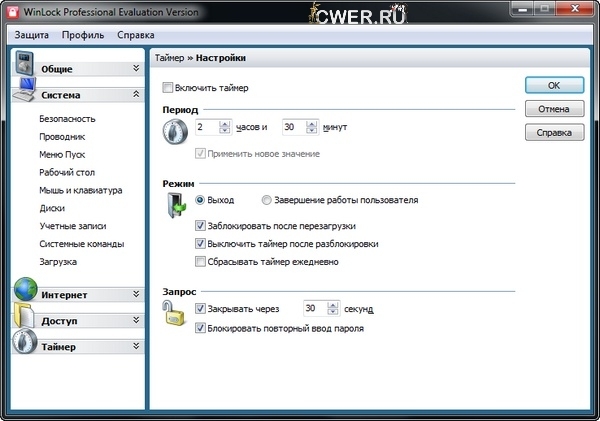The image size is (600, 421).
Task: Select Завершение работы пользователя radio option
Action: tap(266, 200)
